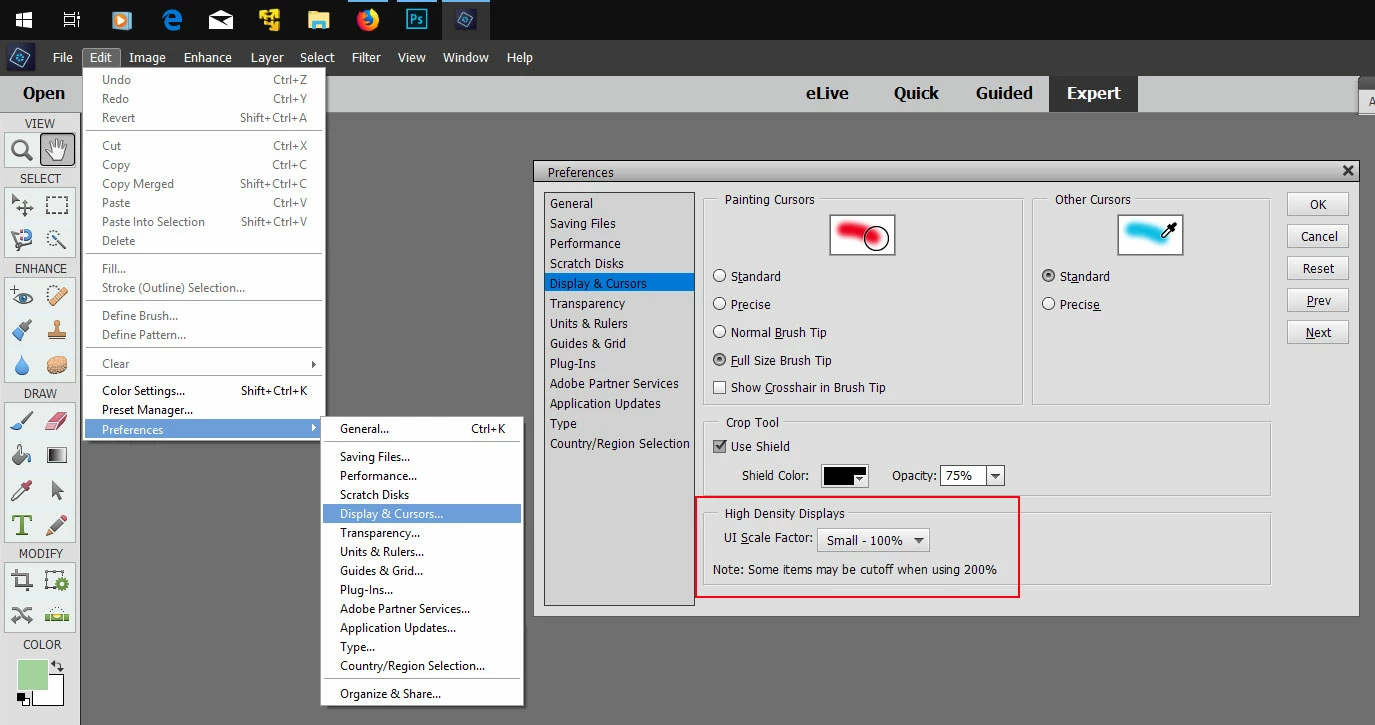Select the Clone Stamp tool
1375x725 pixels.
click(x=57, y=330)
